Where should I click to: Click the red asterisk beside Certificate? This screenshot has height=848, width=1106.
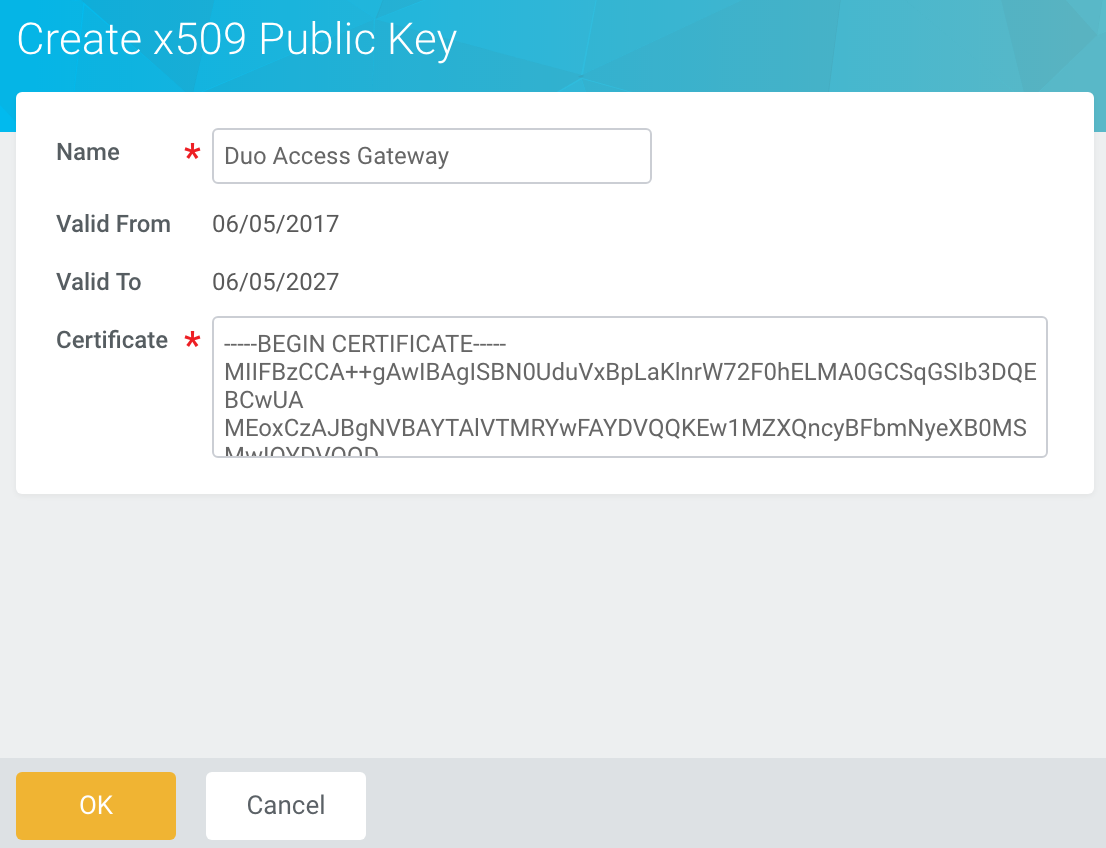tap(192, 342)
